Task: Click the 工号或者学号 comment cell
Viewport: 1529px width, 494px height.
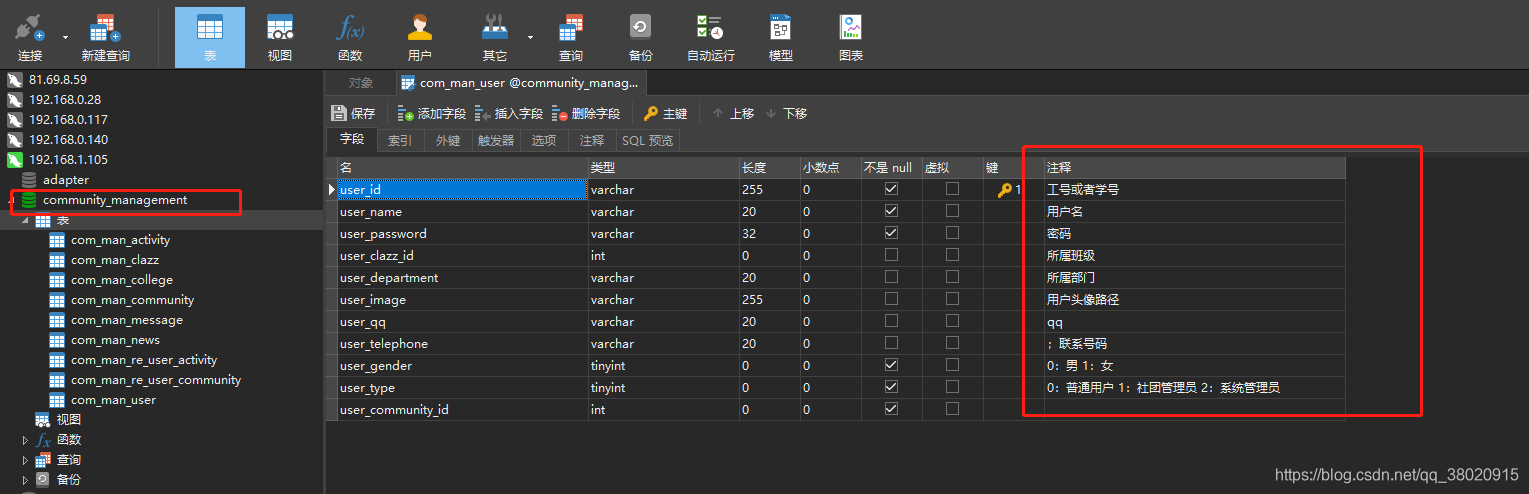Action: [1194, 189]
